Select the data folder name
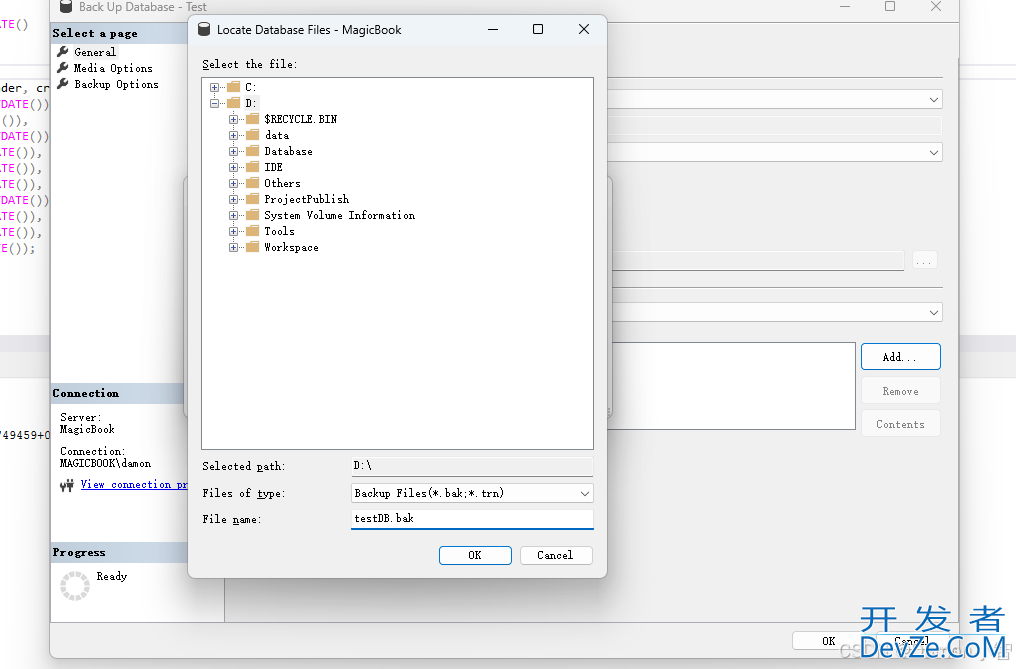The width and height of the screenshot is (1016, 669). (277, 135)
